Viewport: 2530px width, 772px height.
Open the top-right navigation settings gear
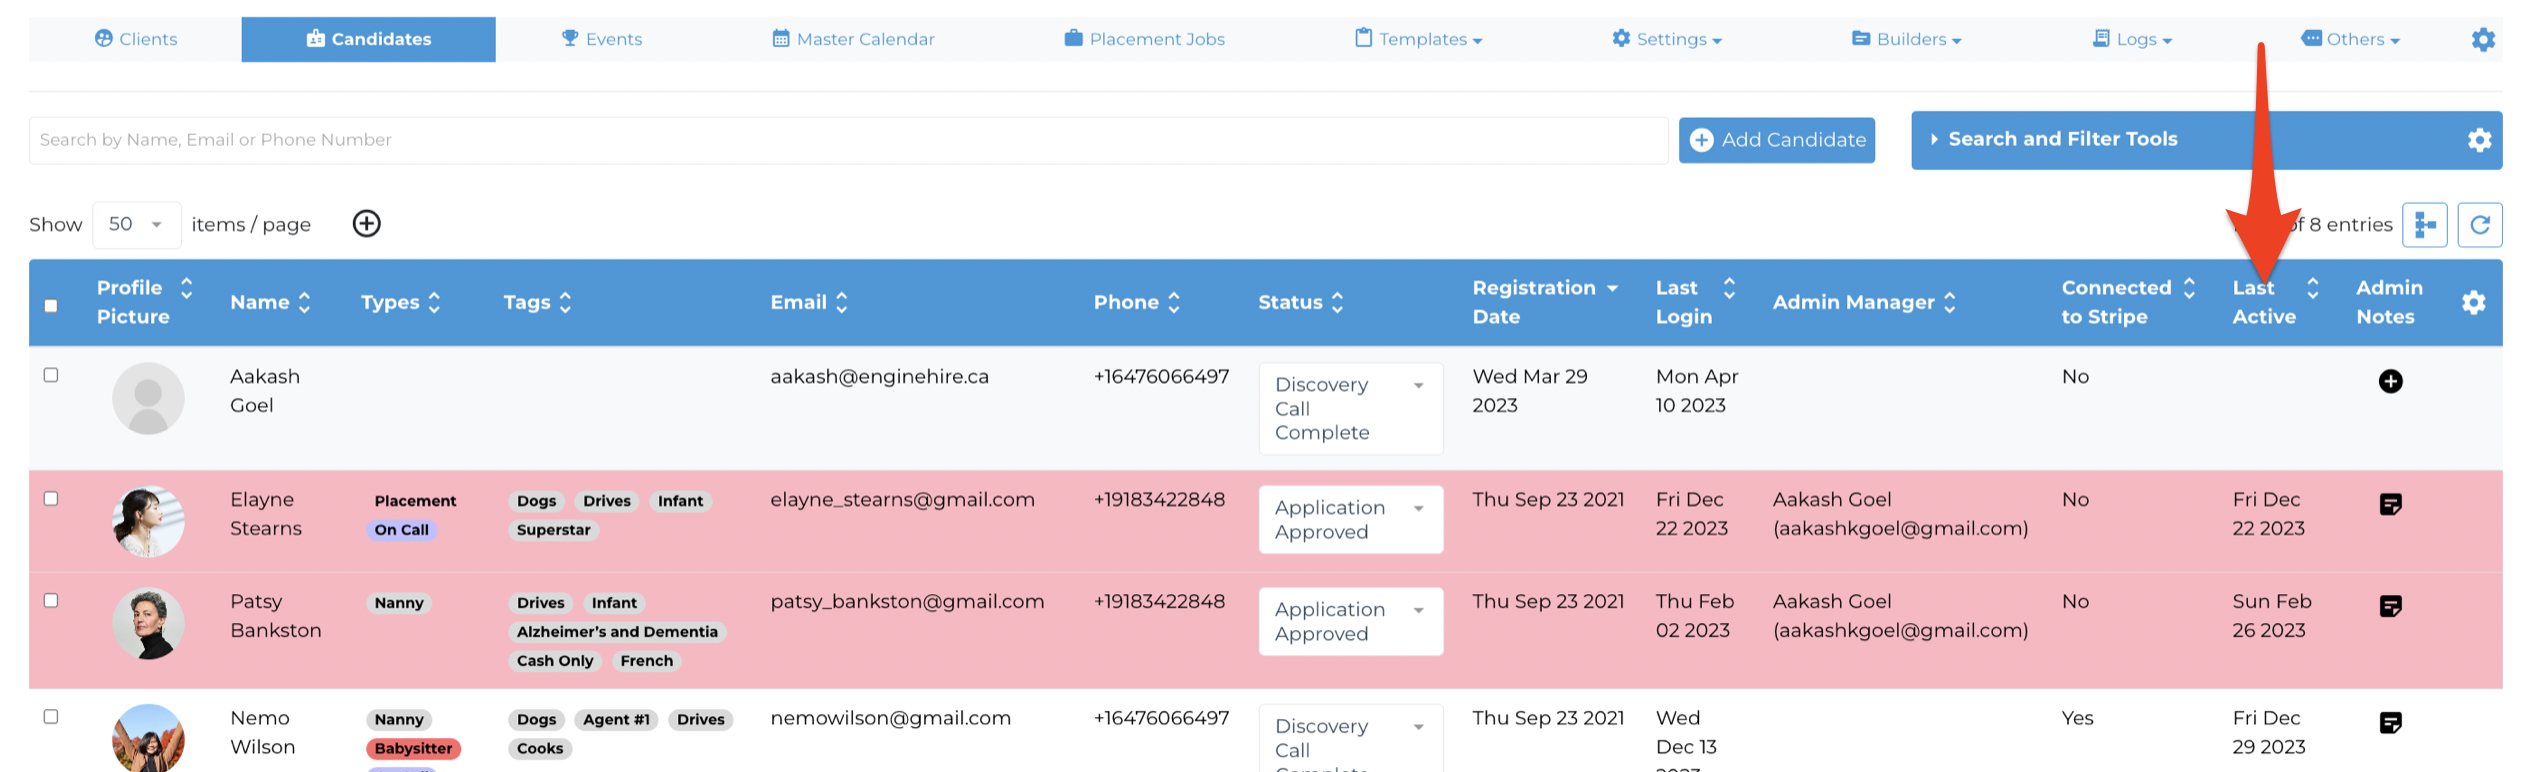click(2483, 40)
